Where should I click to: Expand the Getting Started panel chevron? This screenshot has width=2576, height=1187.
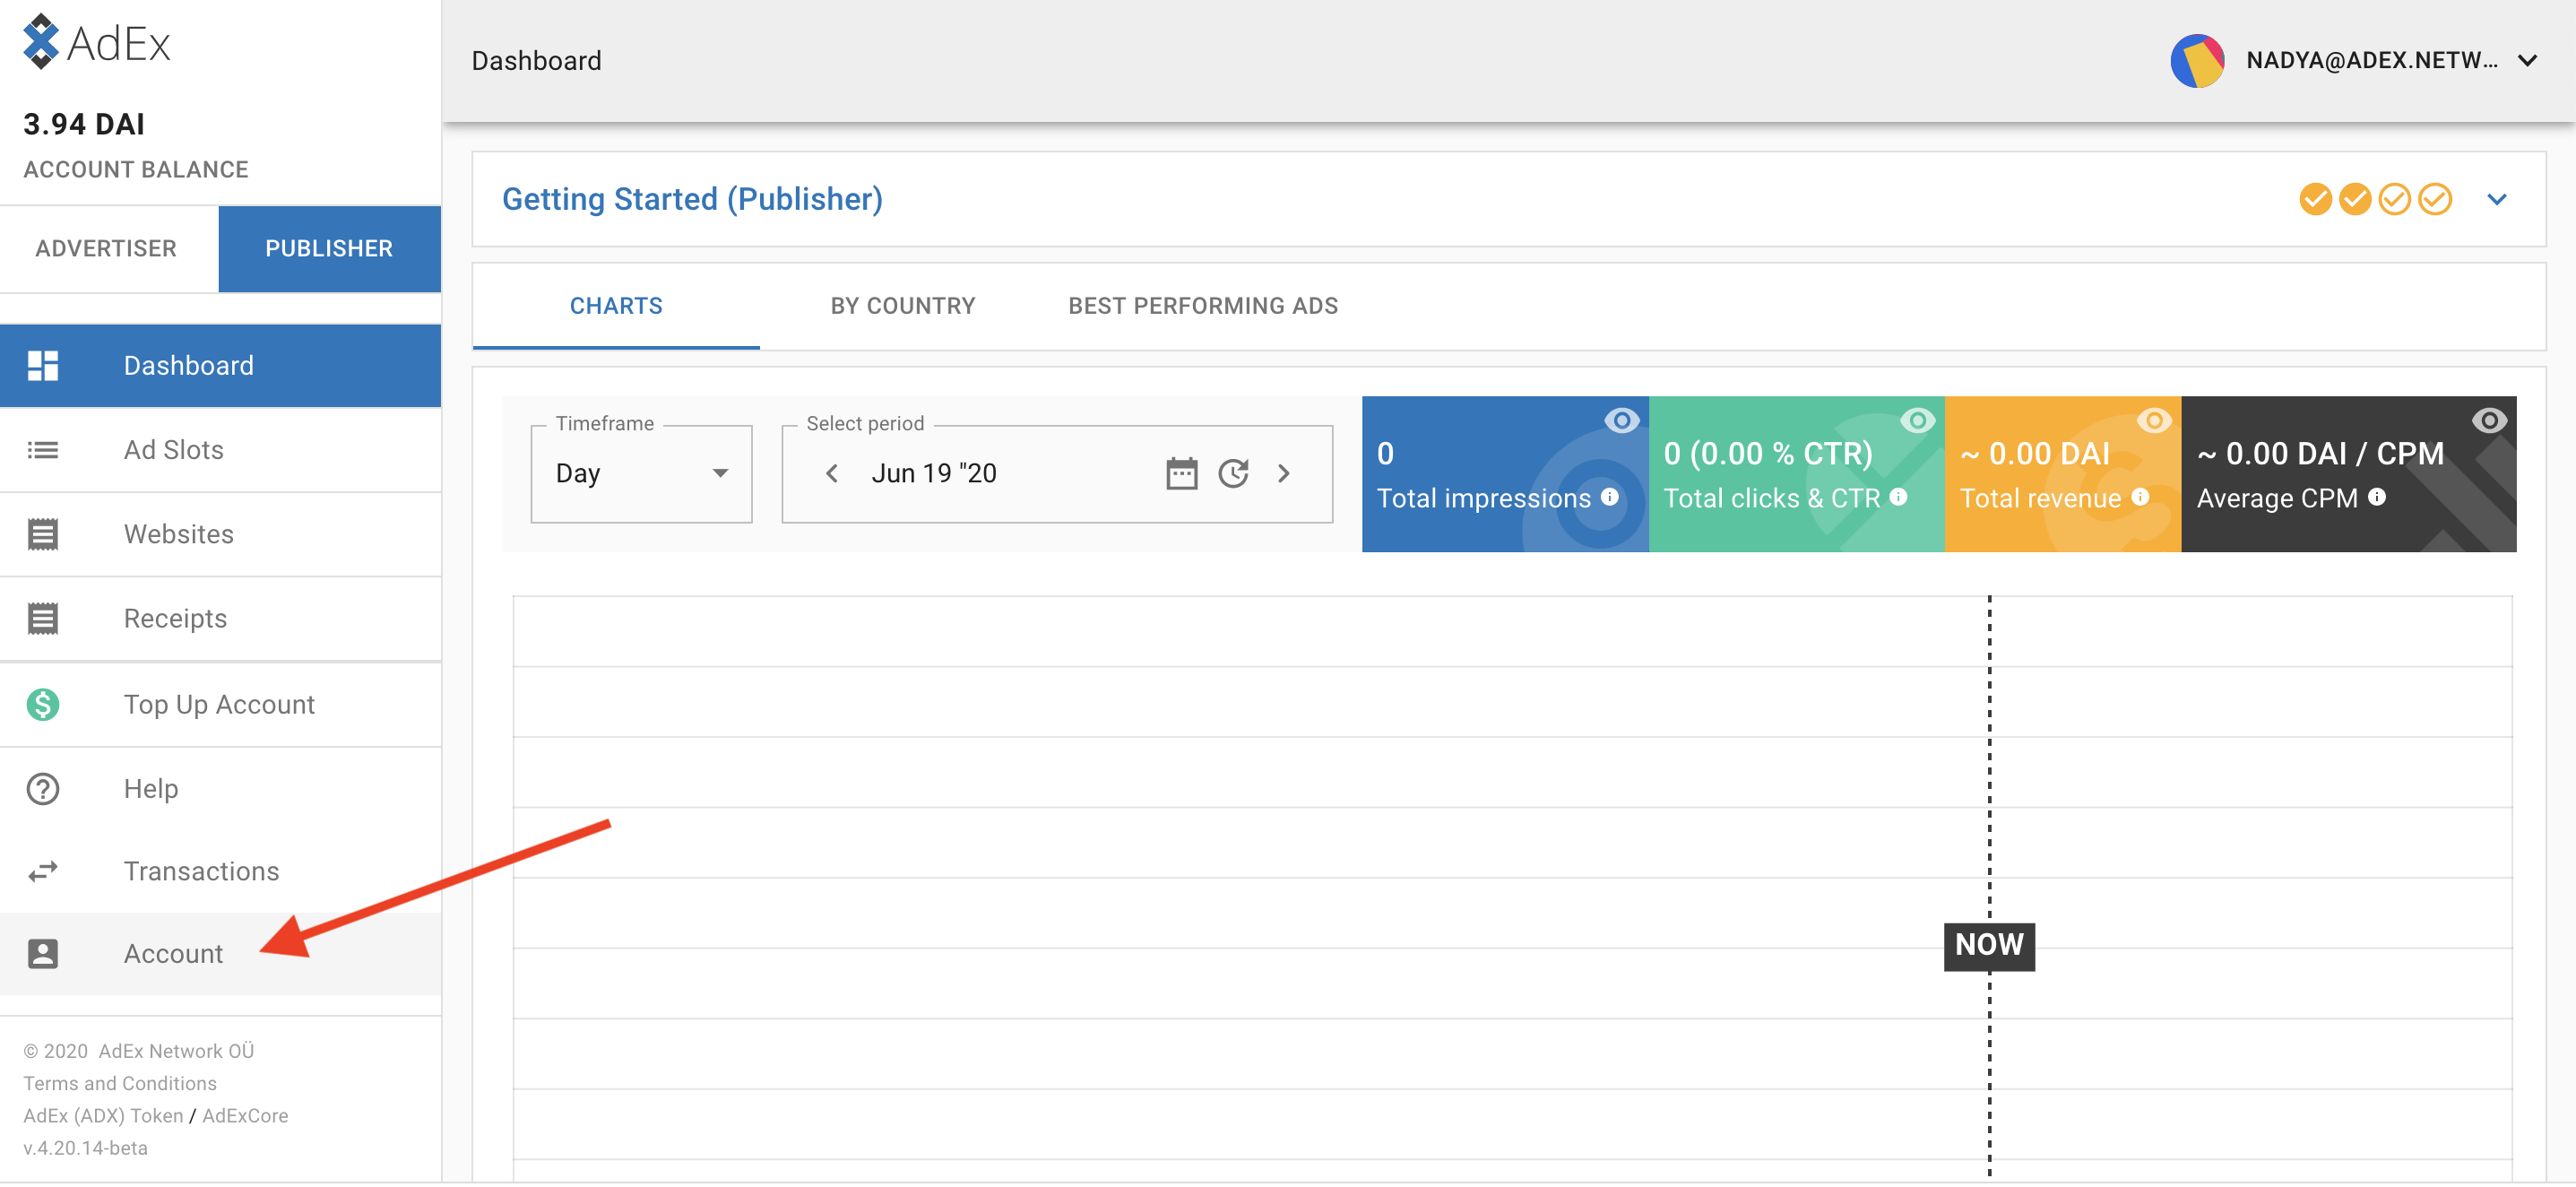[2496, 199]
